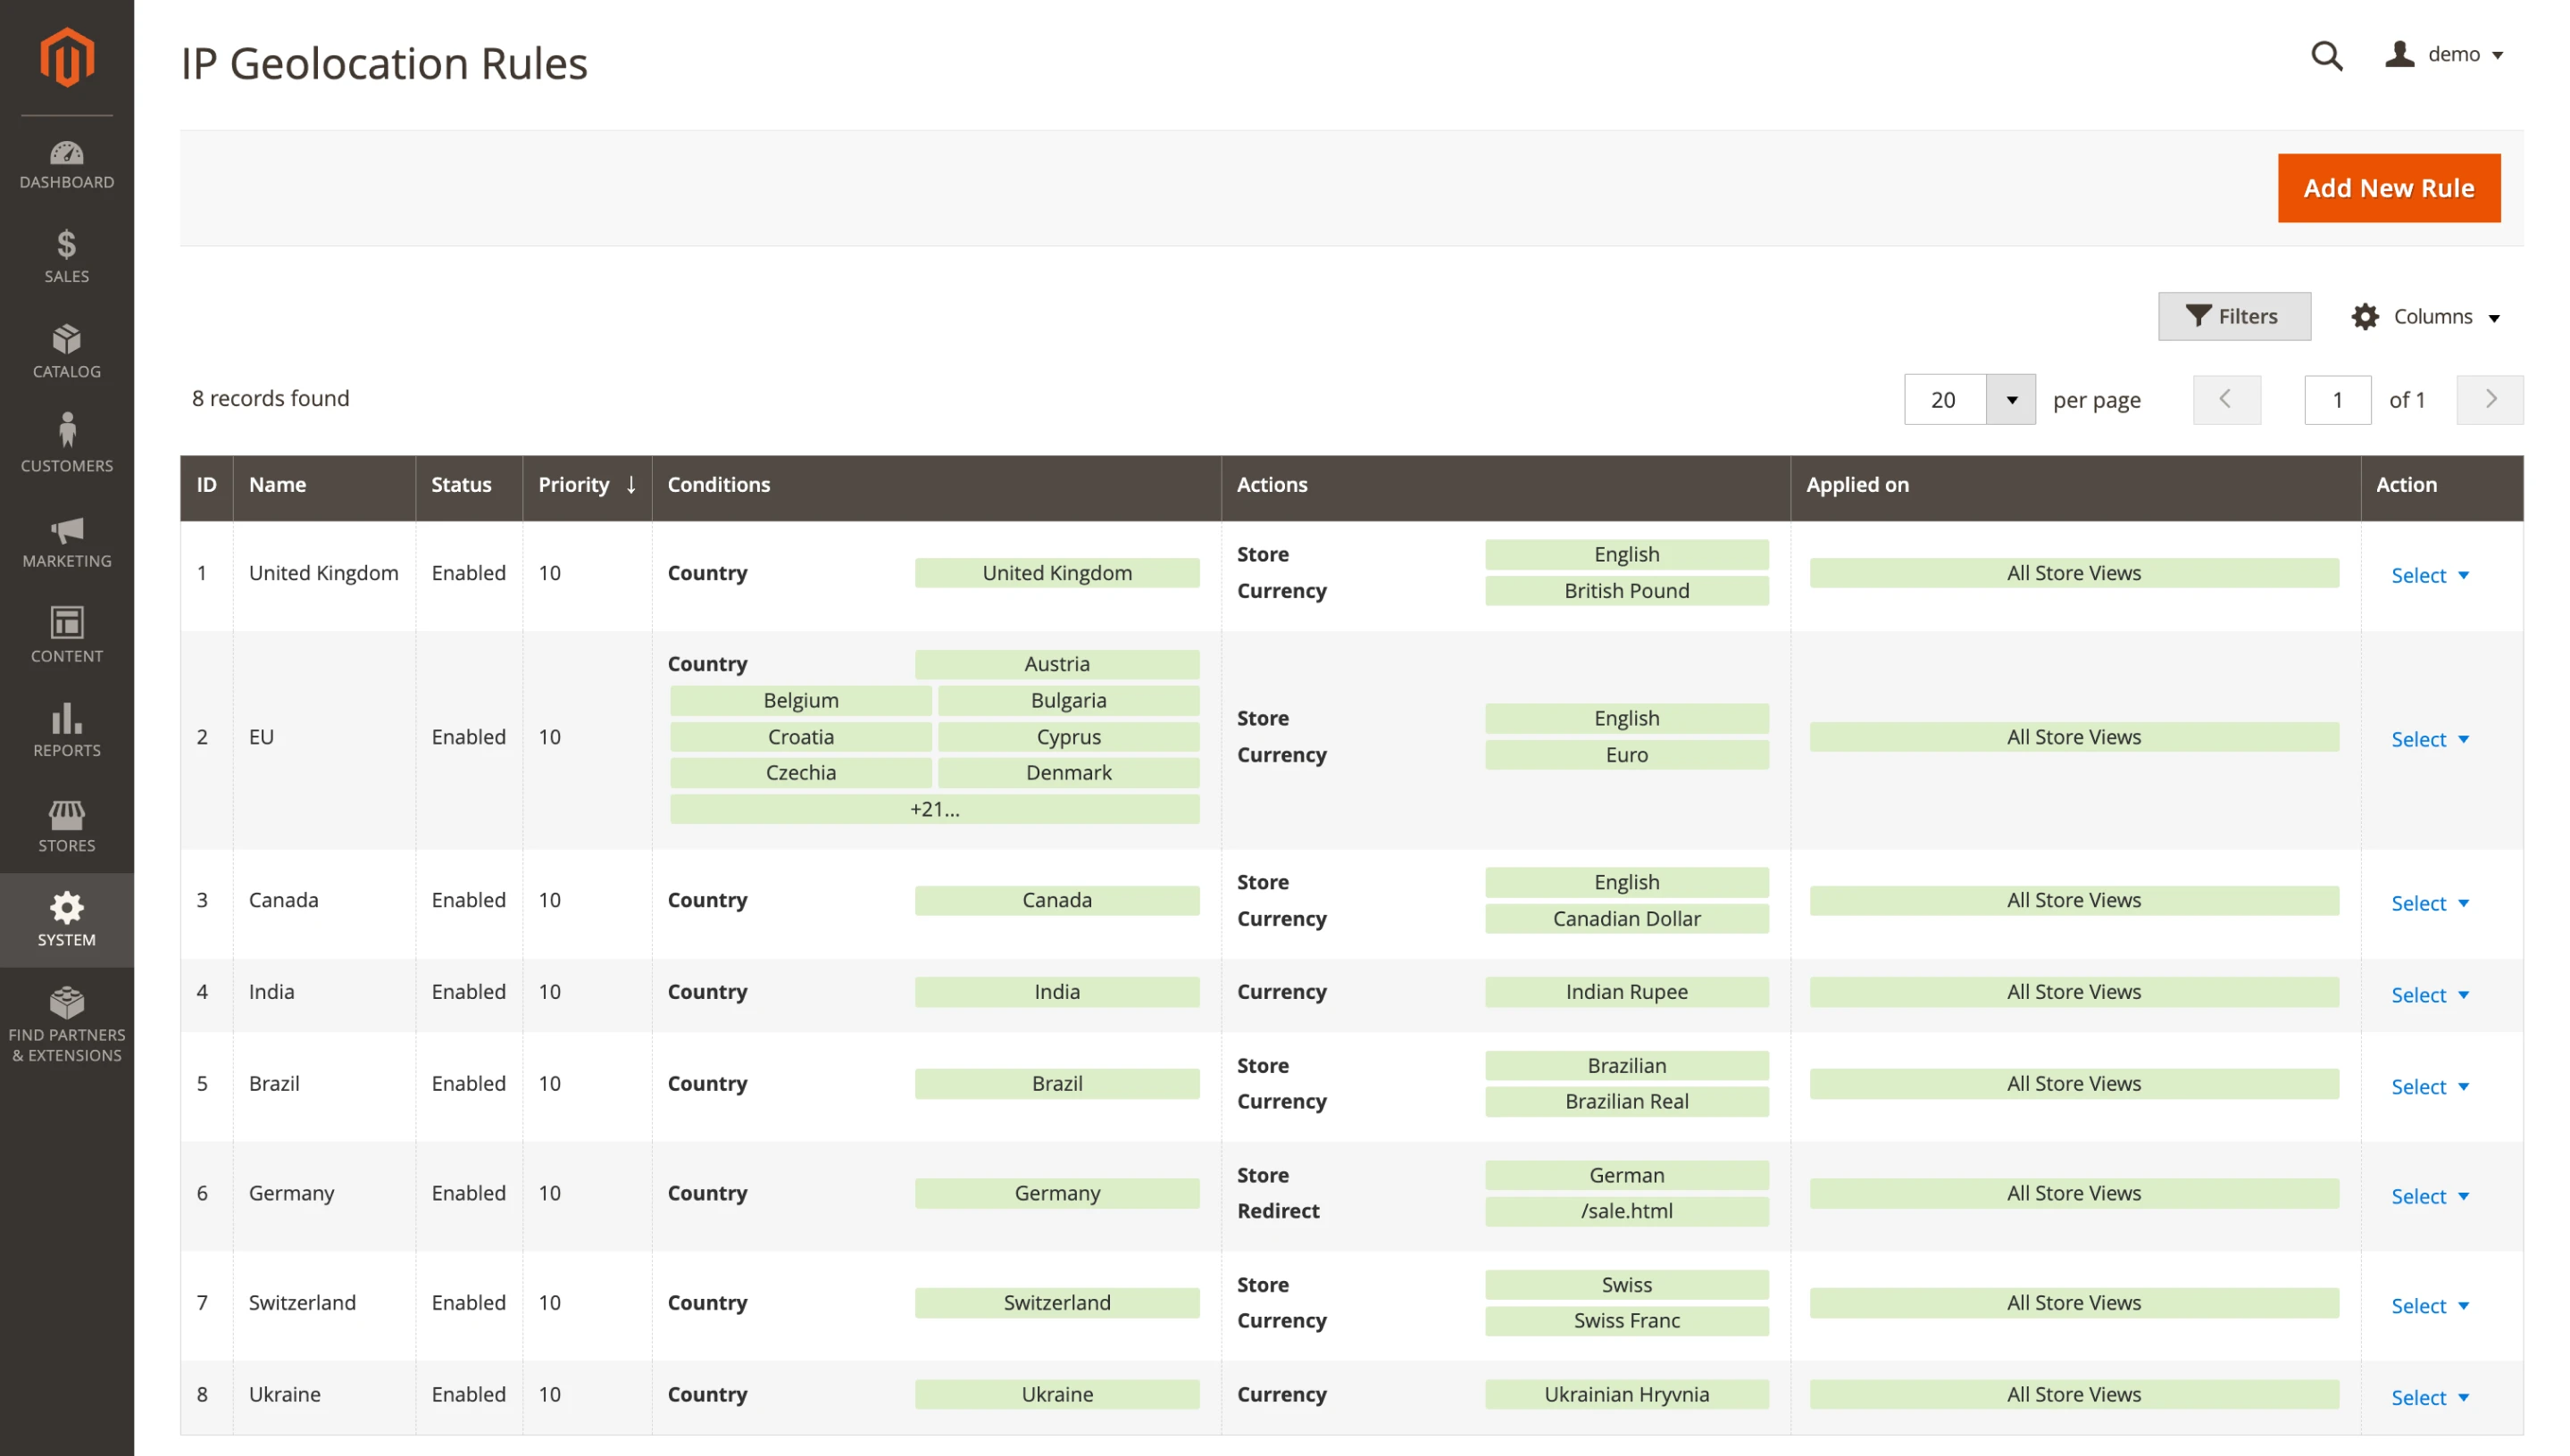
Task: Select the Reports sidebar item
Action: (66, 731)
